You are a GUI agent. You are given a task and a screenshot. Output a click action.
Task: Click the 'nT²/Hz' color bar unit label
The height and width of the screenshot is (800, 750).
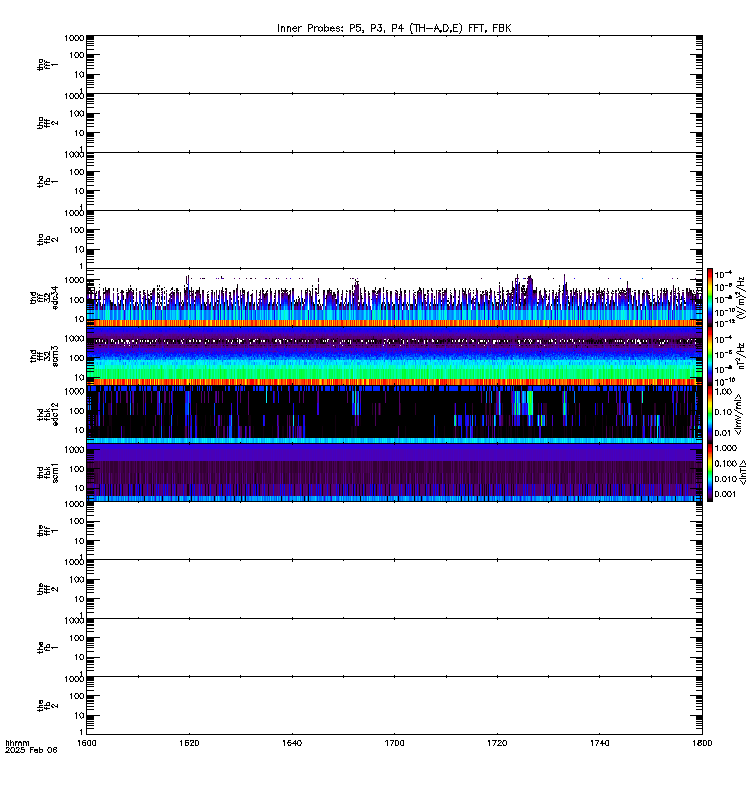coord(742,356)
